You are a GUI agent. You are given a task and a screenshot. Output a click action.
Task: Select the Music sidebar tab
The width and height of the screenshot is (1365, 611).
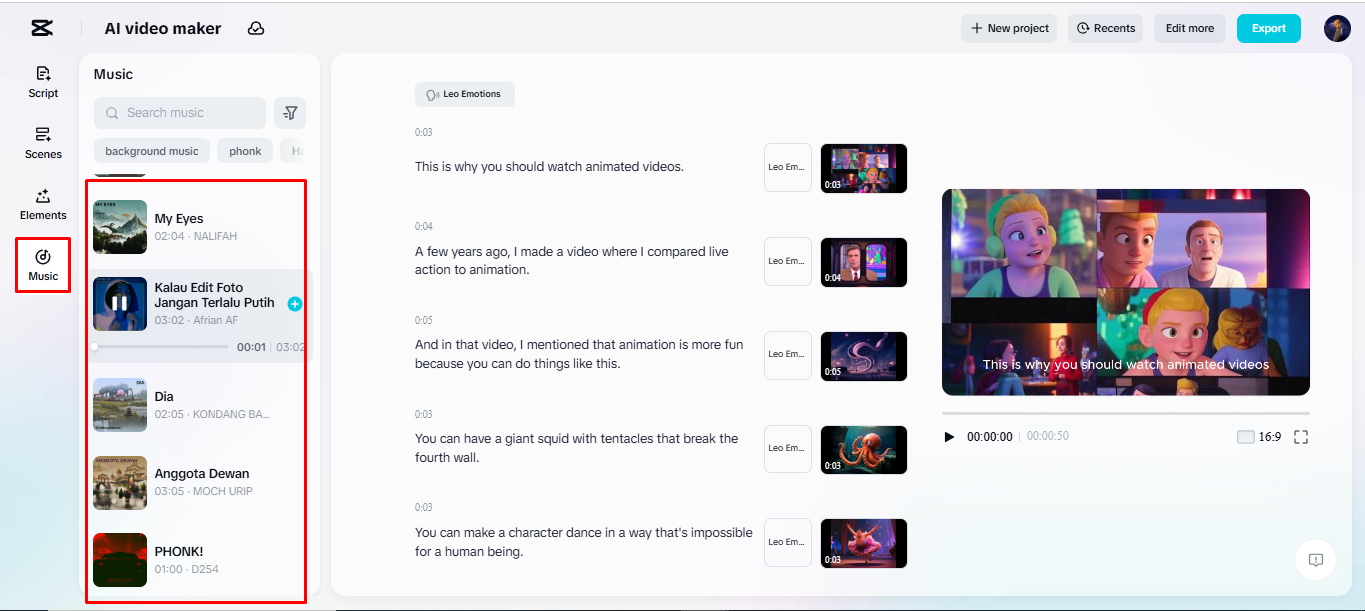point(43,265)
